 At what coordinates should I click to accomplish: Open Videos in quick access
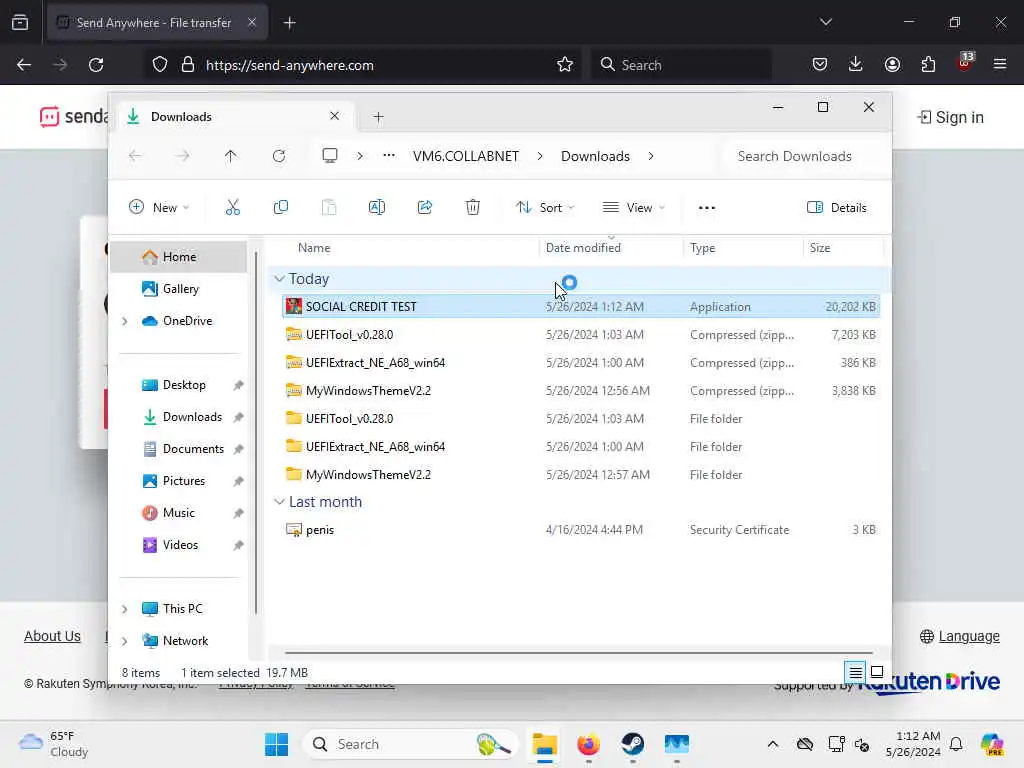[x=179, y=545]
